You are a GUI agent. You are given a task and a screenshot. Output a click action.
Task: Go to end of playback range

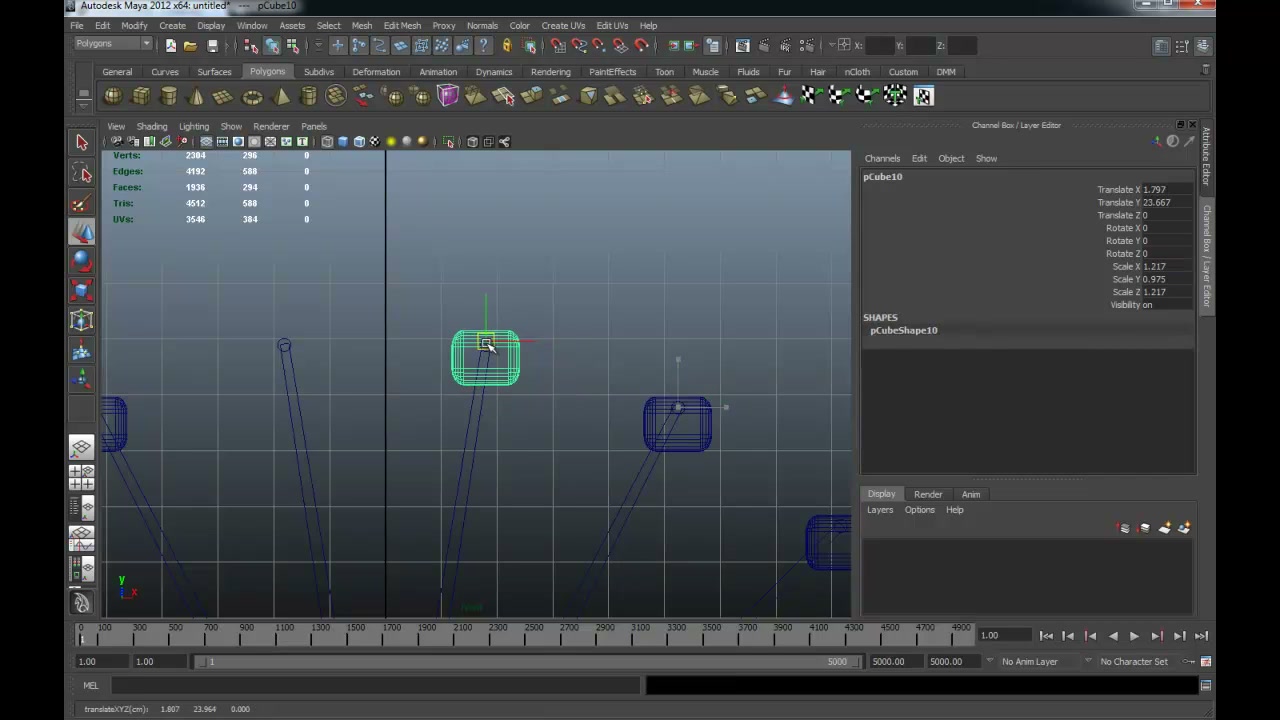pyautogui.click(x=1202, y=636)
